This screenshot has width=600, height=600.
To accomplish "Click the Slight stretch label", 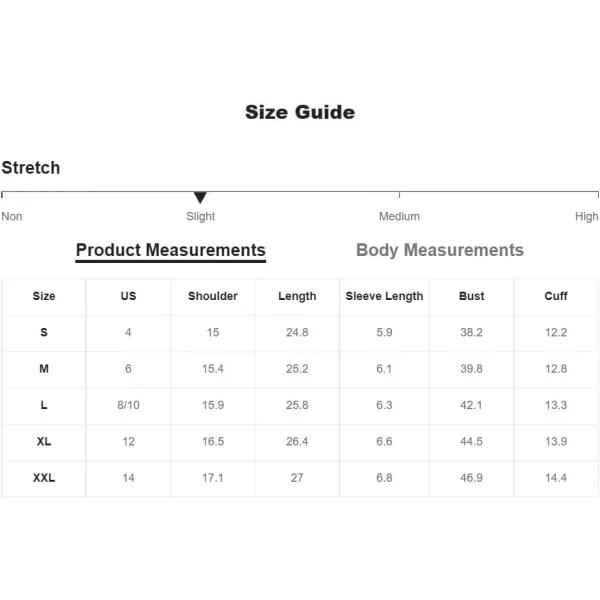I will [201, 217].
